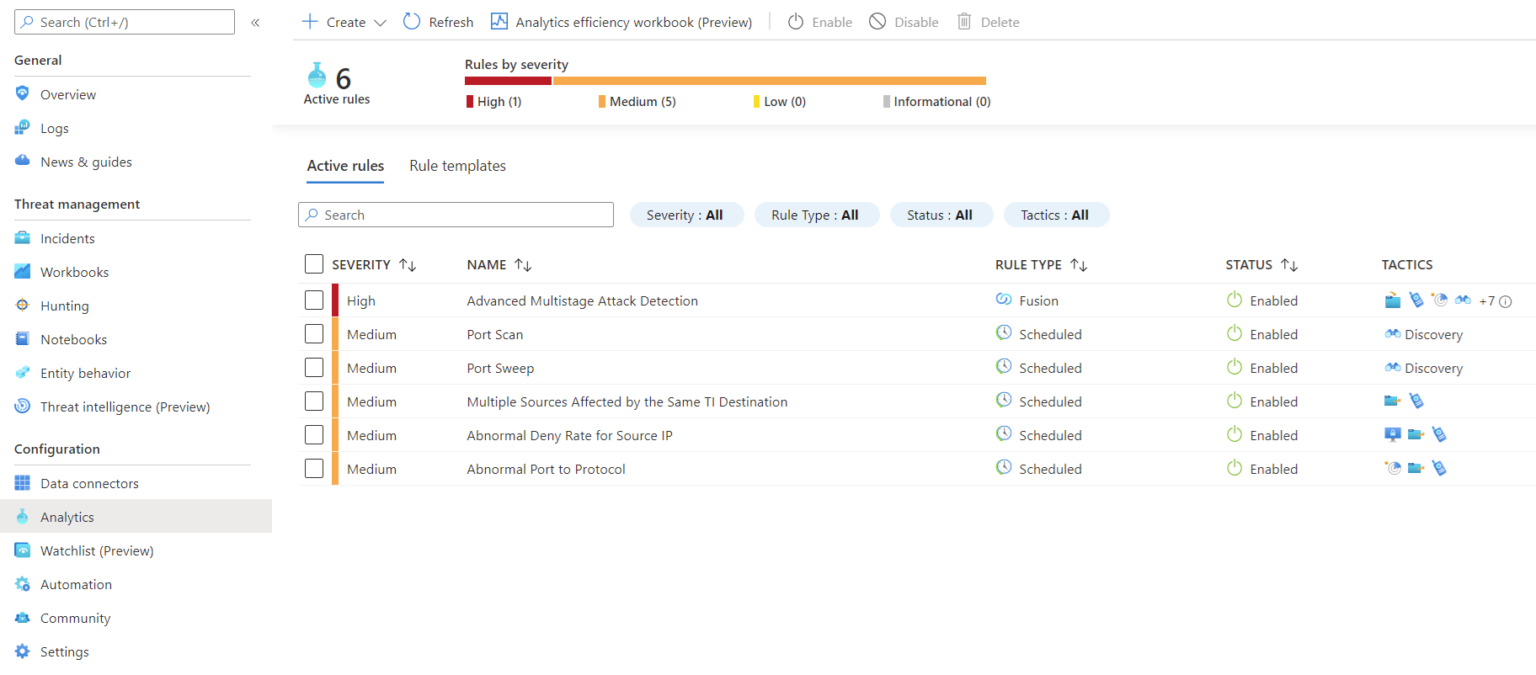
Task: Open the Automation page
Action: pos(75,584)
